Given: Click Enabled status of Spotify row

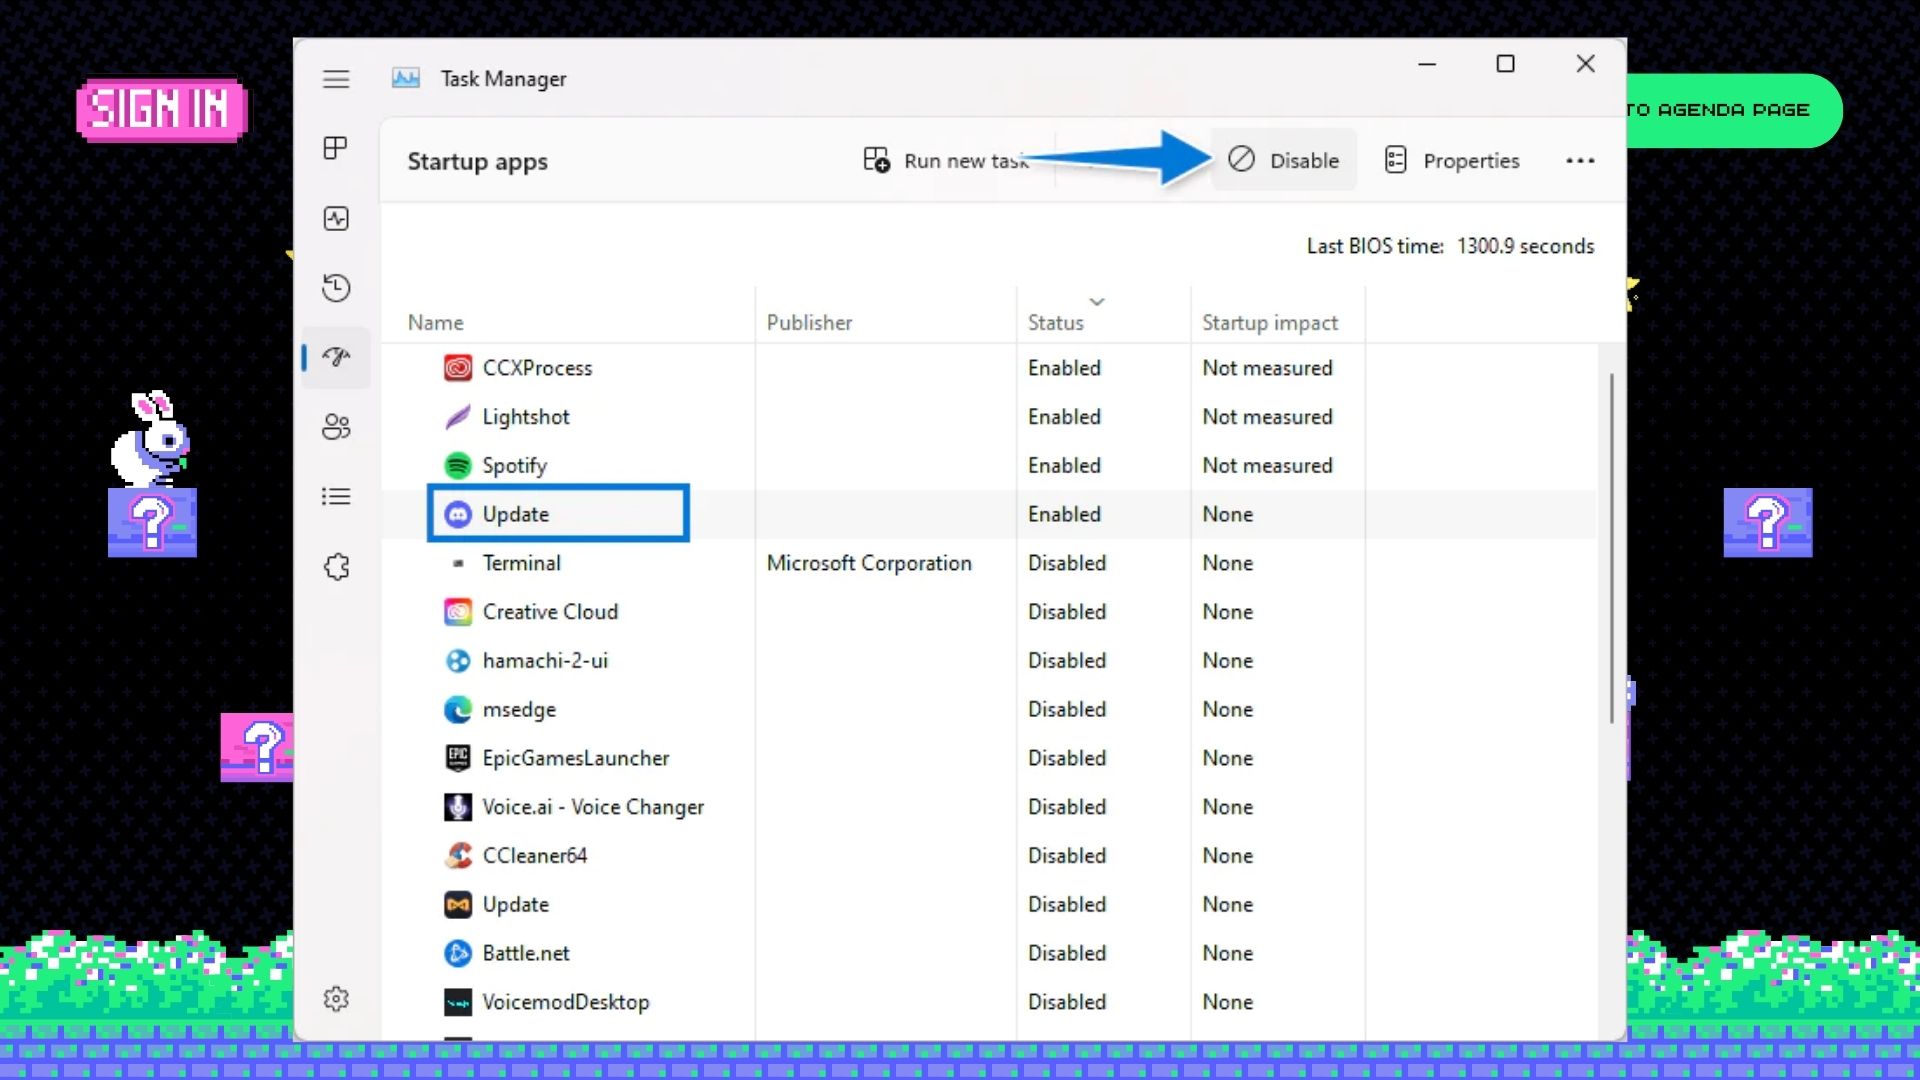Looking at the screenshot, I should (x=1064, y=466).
